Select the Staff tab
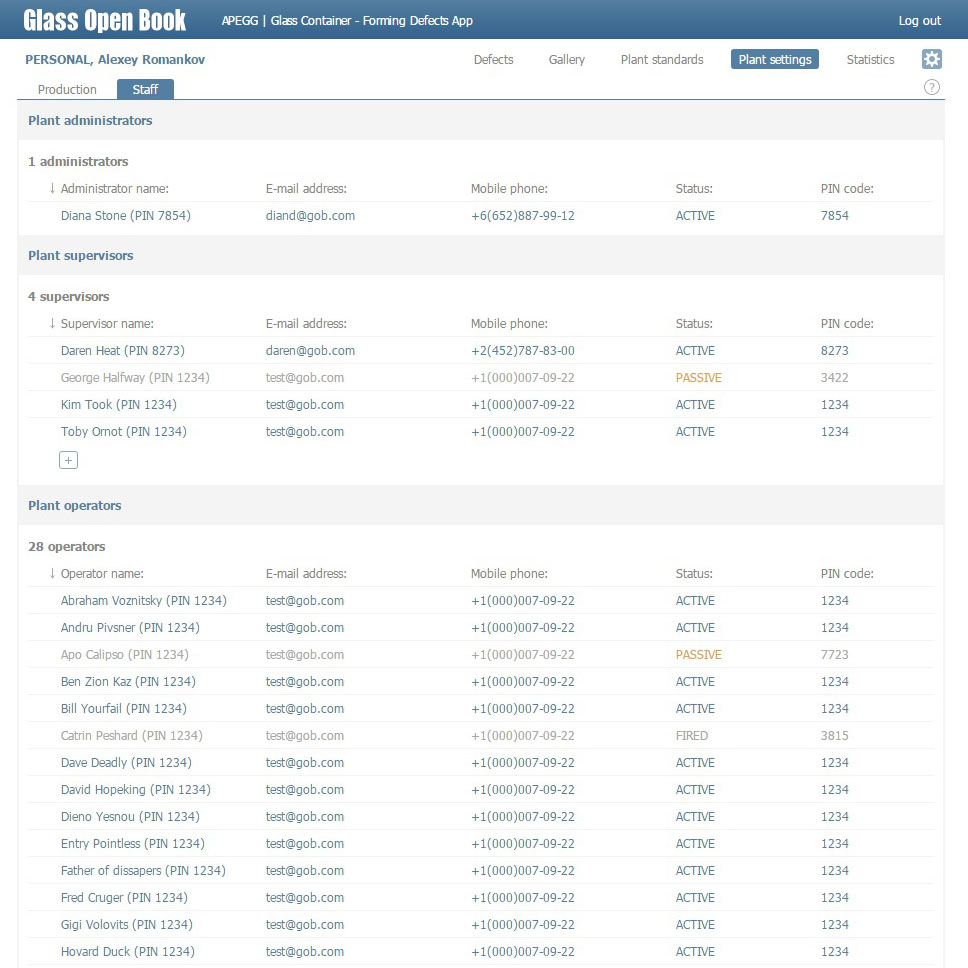 [145, 90]
